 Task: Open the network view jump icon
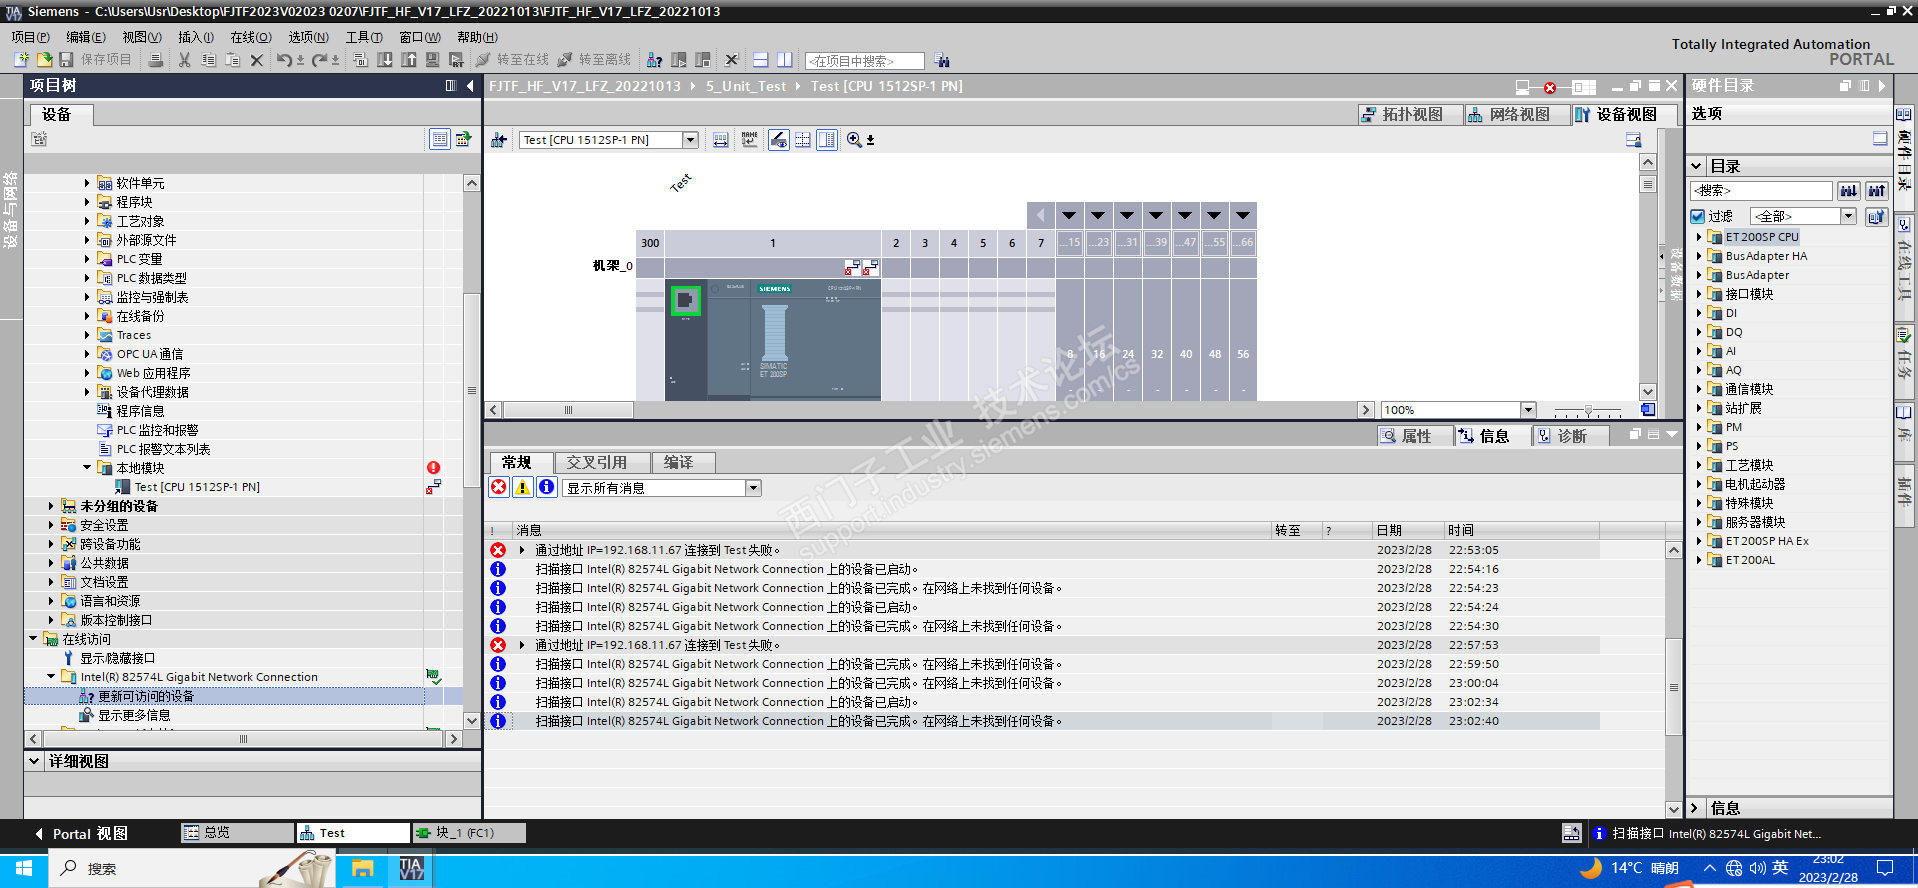499,140
